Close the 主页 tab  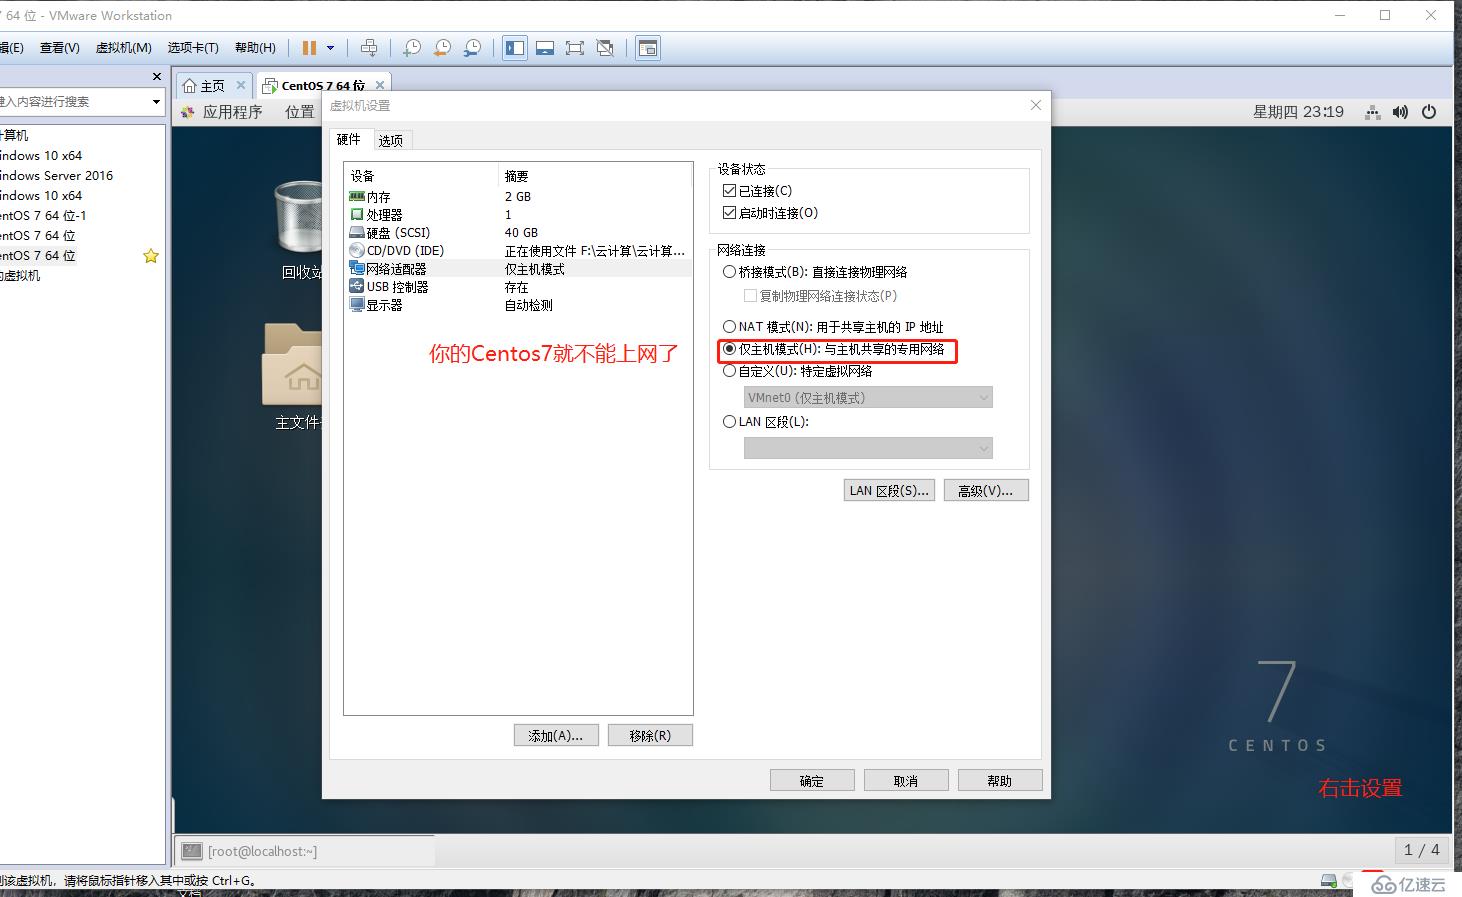pyautogui.click(x=241, y=85)
